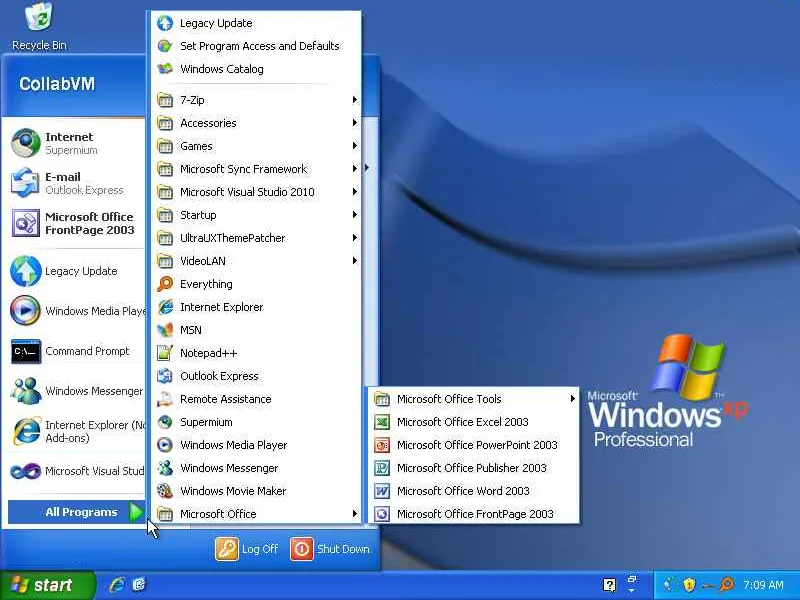
Task: Expand the Games folder
Action: pos(257,146)
